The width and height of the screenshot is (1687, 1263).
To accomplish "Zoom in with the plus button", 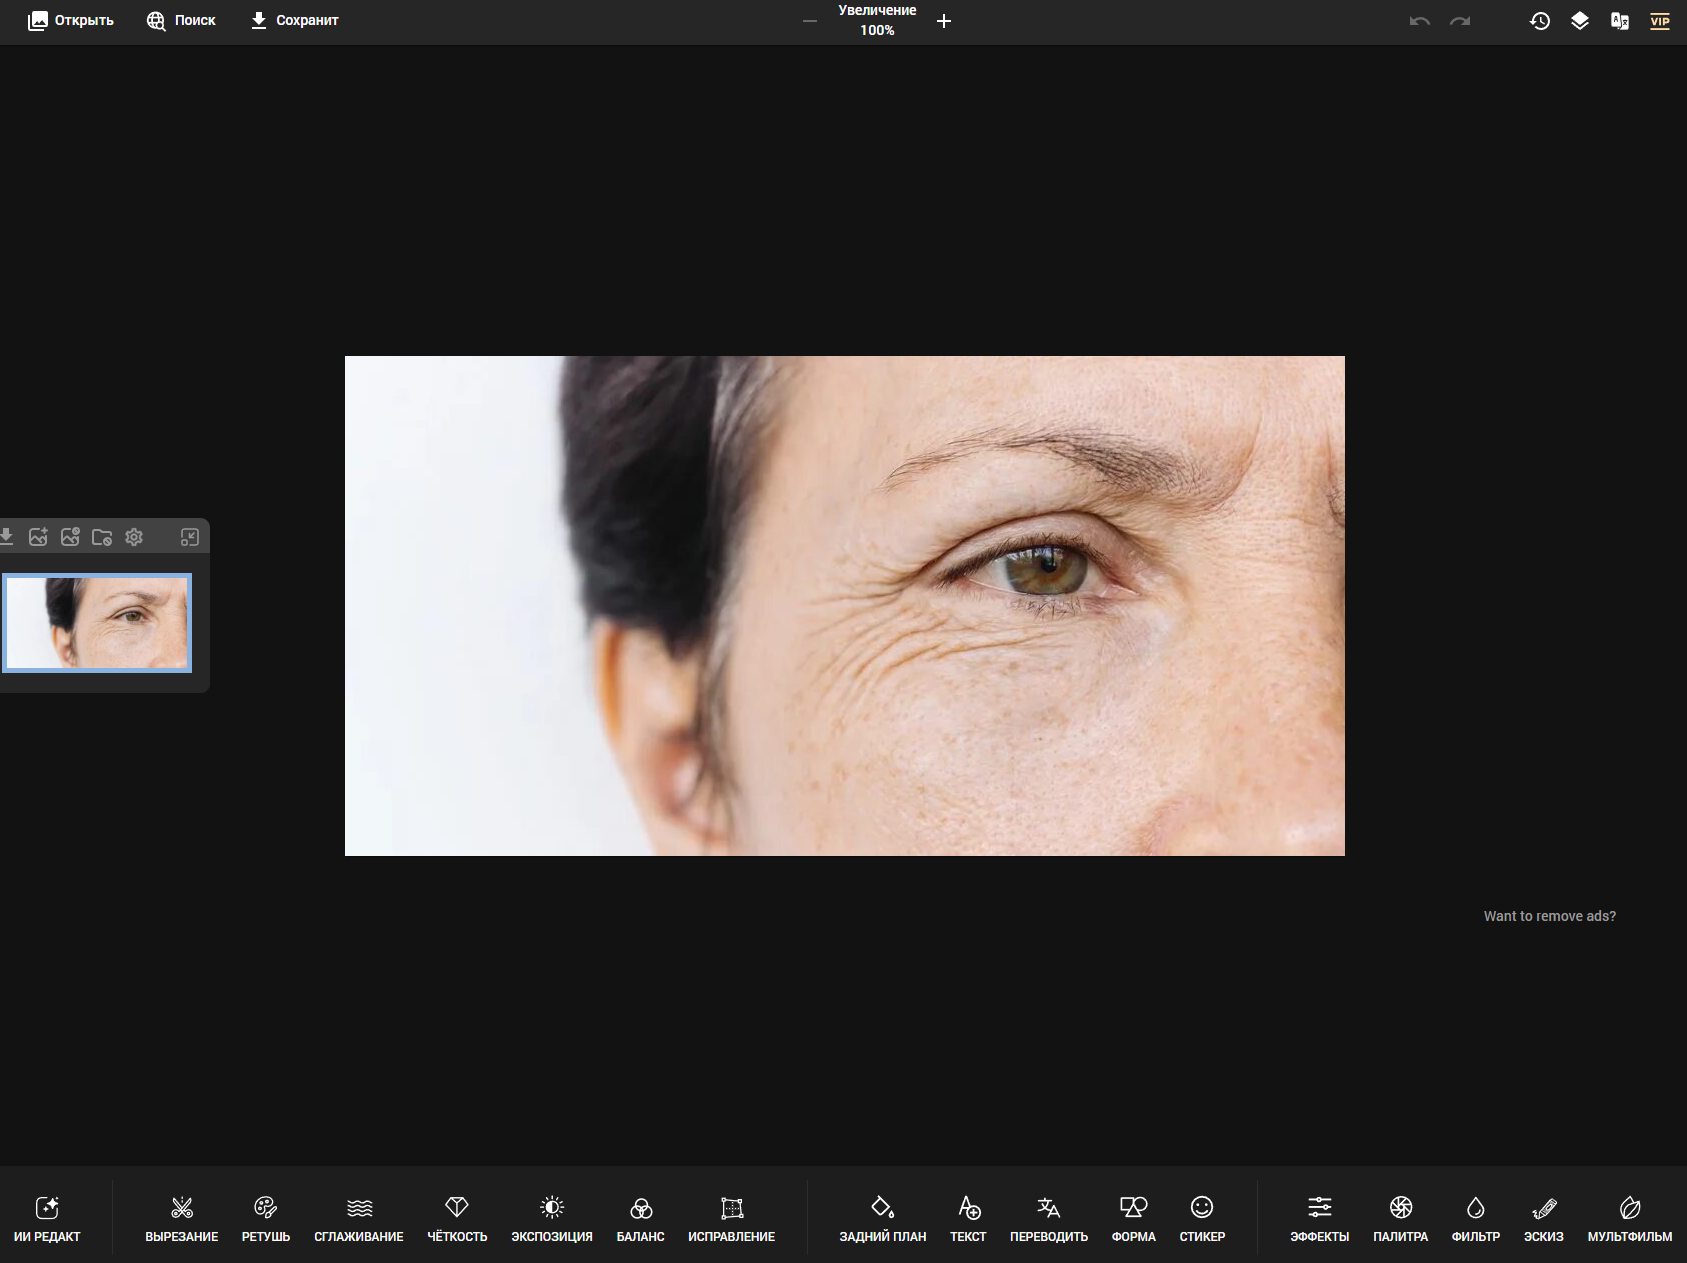I will [944, 21].
